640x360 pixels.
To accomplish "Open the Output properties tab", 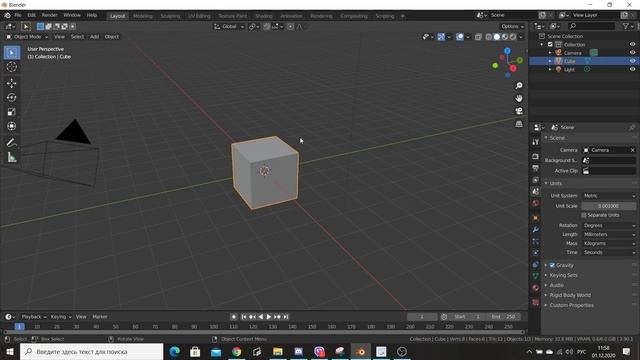I will tap(536, 168).
